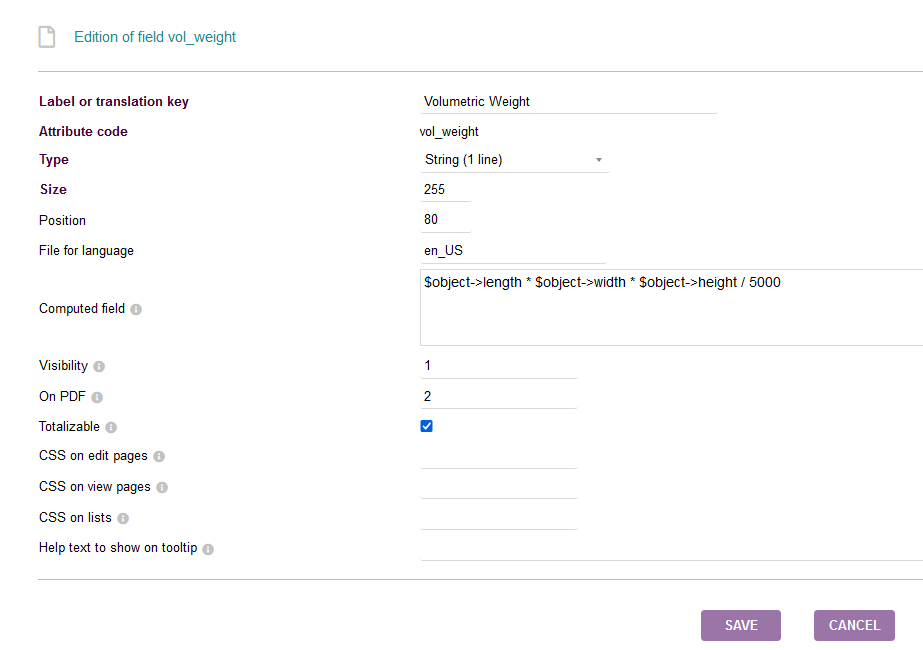The image size is (923, 650).
Task: Open the Type dropdown showing String (1 line)
Action: 514,160
